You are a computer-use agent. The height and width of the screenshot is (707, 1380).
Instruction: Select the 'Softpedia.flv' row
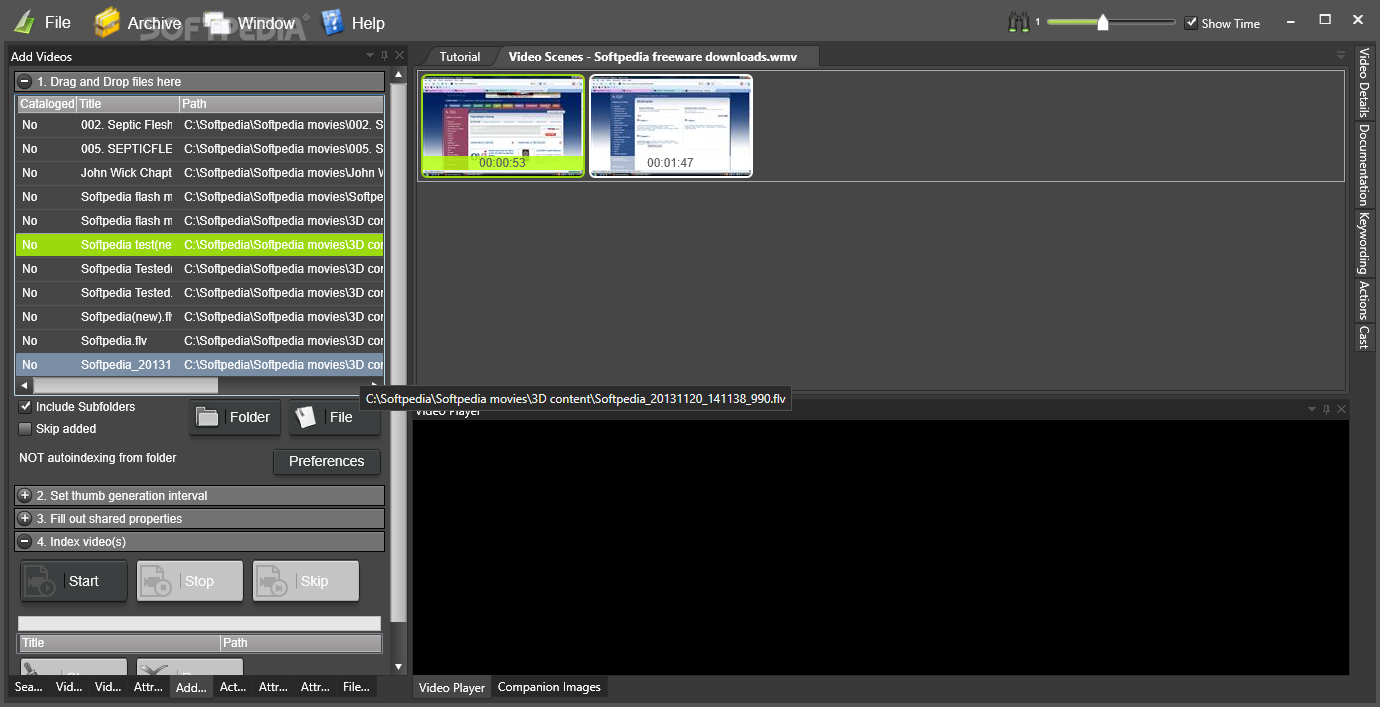click(x=200, y=341)
